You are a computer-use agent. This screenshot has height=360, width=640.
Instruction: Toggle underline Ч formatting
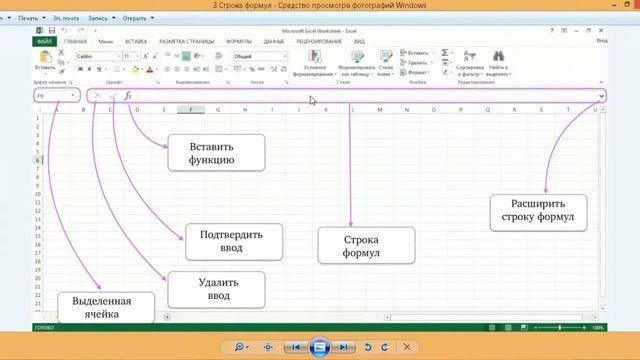click(x=99, y=69)
